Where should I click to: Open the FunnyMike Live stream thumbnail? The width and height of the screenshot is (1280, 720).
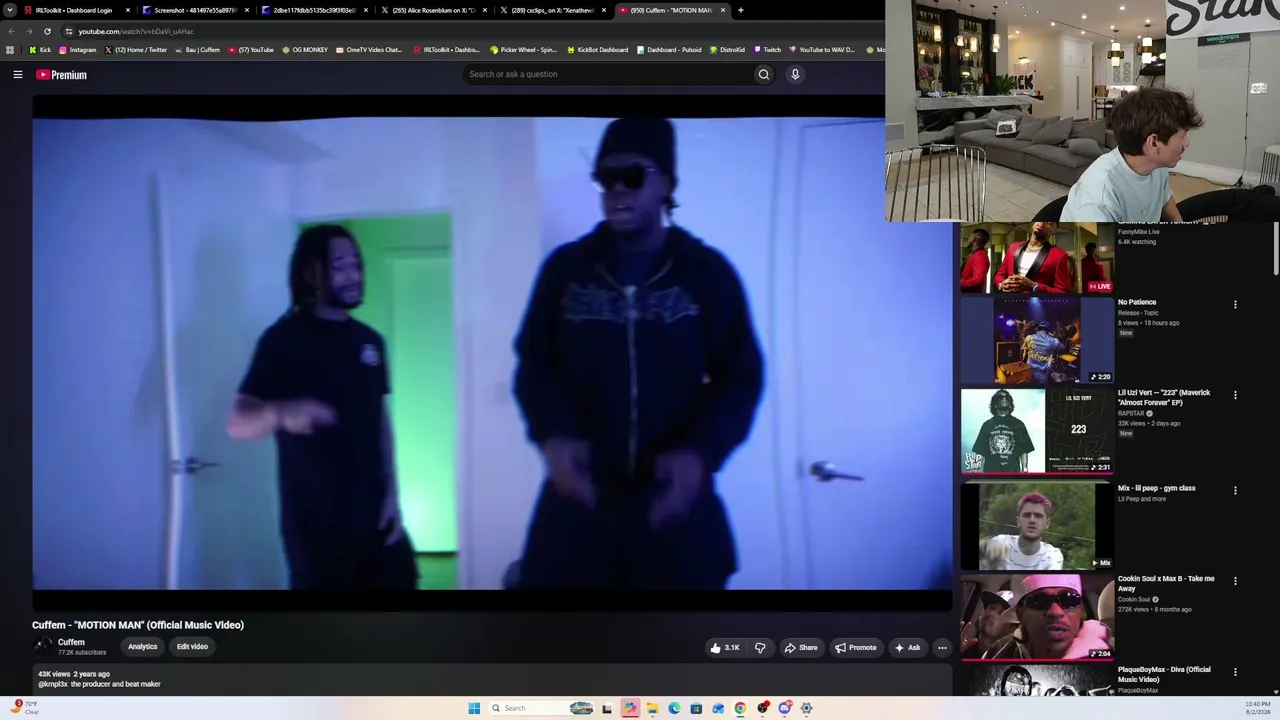coord(1037,258)
